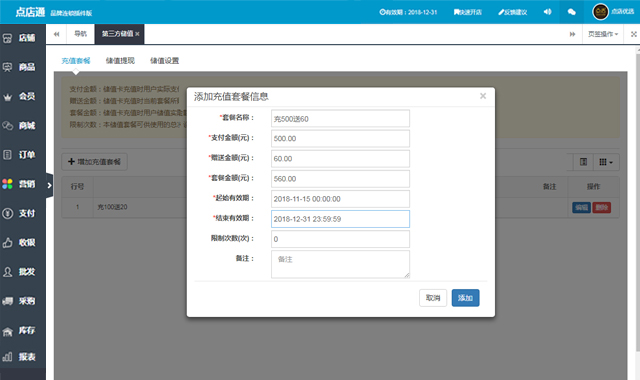Click the user avatar in header
Image resolution: width=640 pixels, height=380 pixels.
pyautogui.click(x=600, y=11)
